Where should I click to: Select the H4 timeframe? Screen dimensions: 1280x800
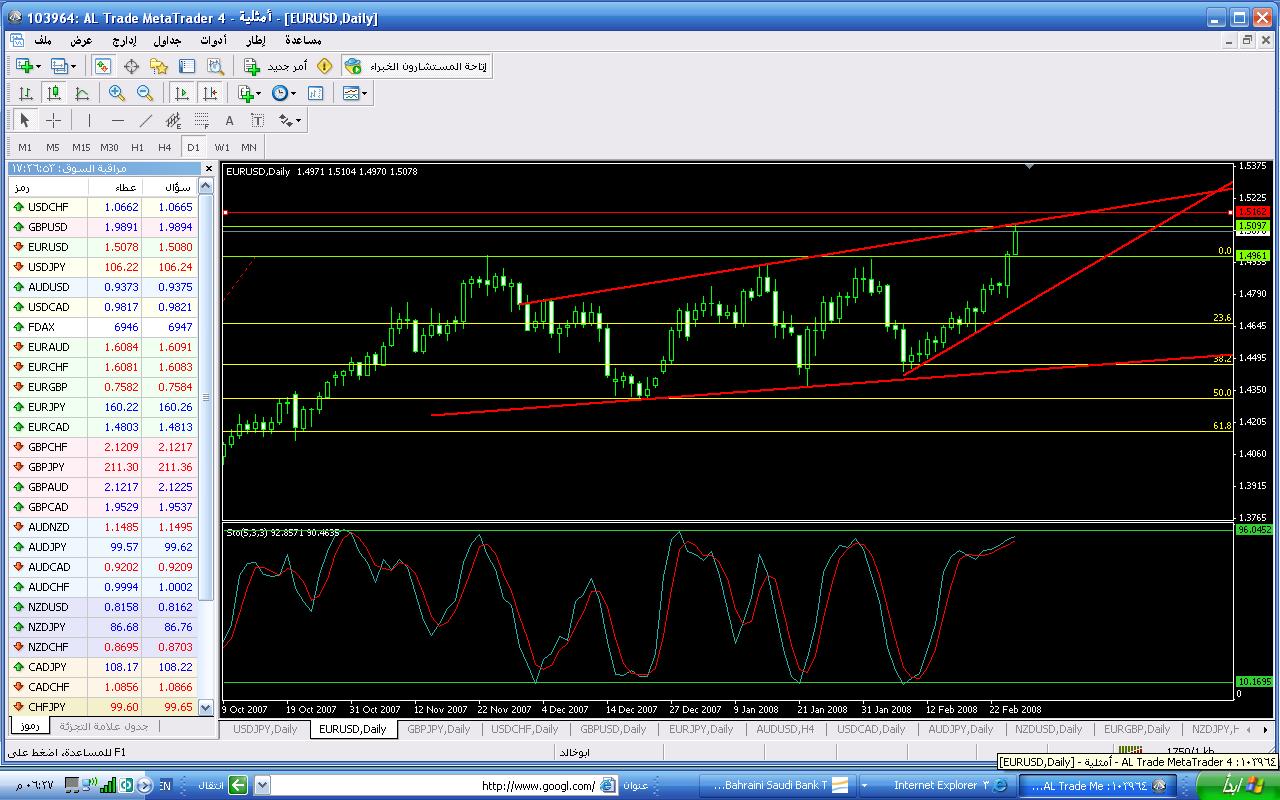click(165, 147)
